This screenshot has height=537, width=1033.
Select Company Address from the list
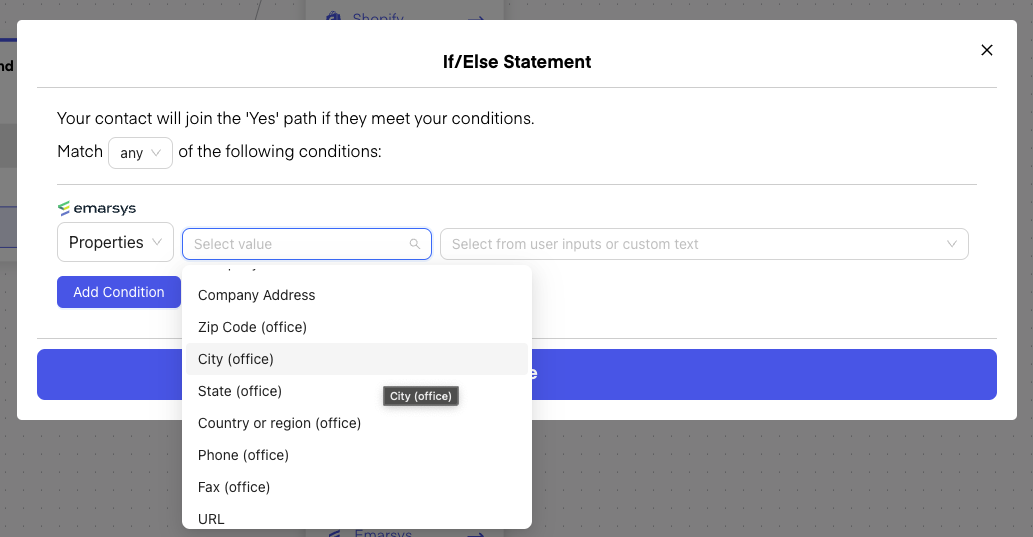point(257,295)
